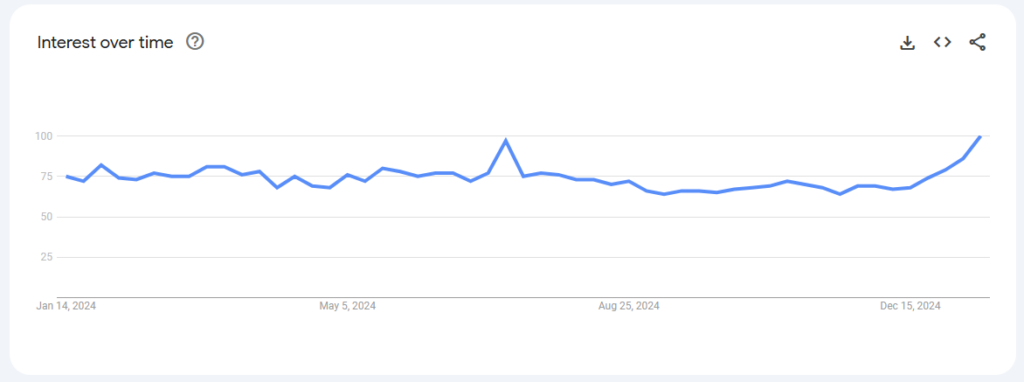This screenshot has height=382, width=1024.
Task: Click the "May 5, 2024" axis label
Action: tap(347, 306)
